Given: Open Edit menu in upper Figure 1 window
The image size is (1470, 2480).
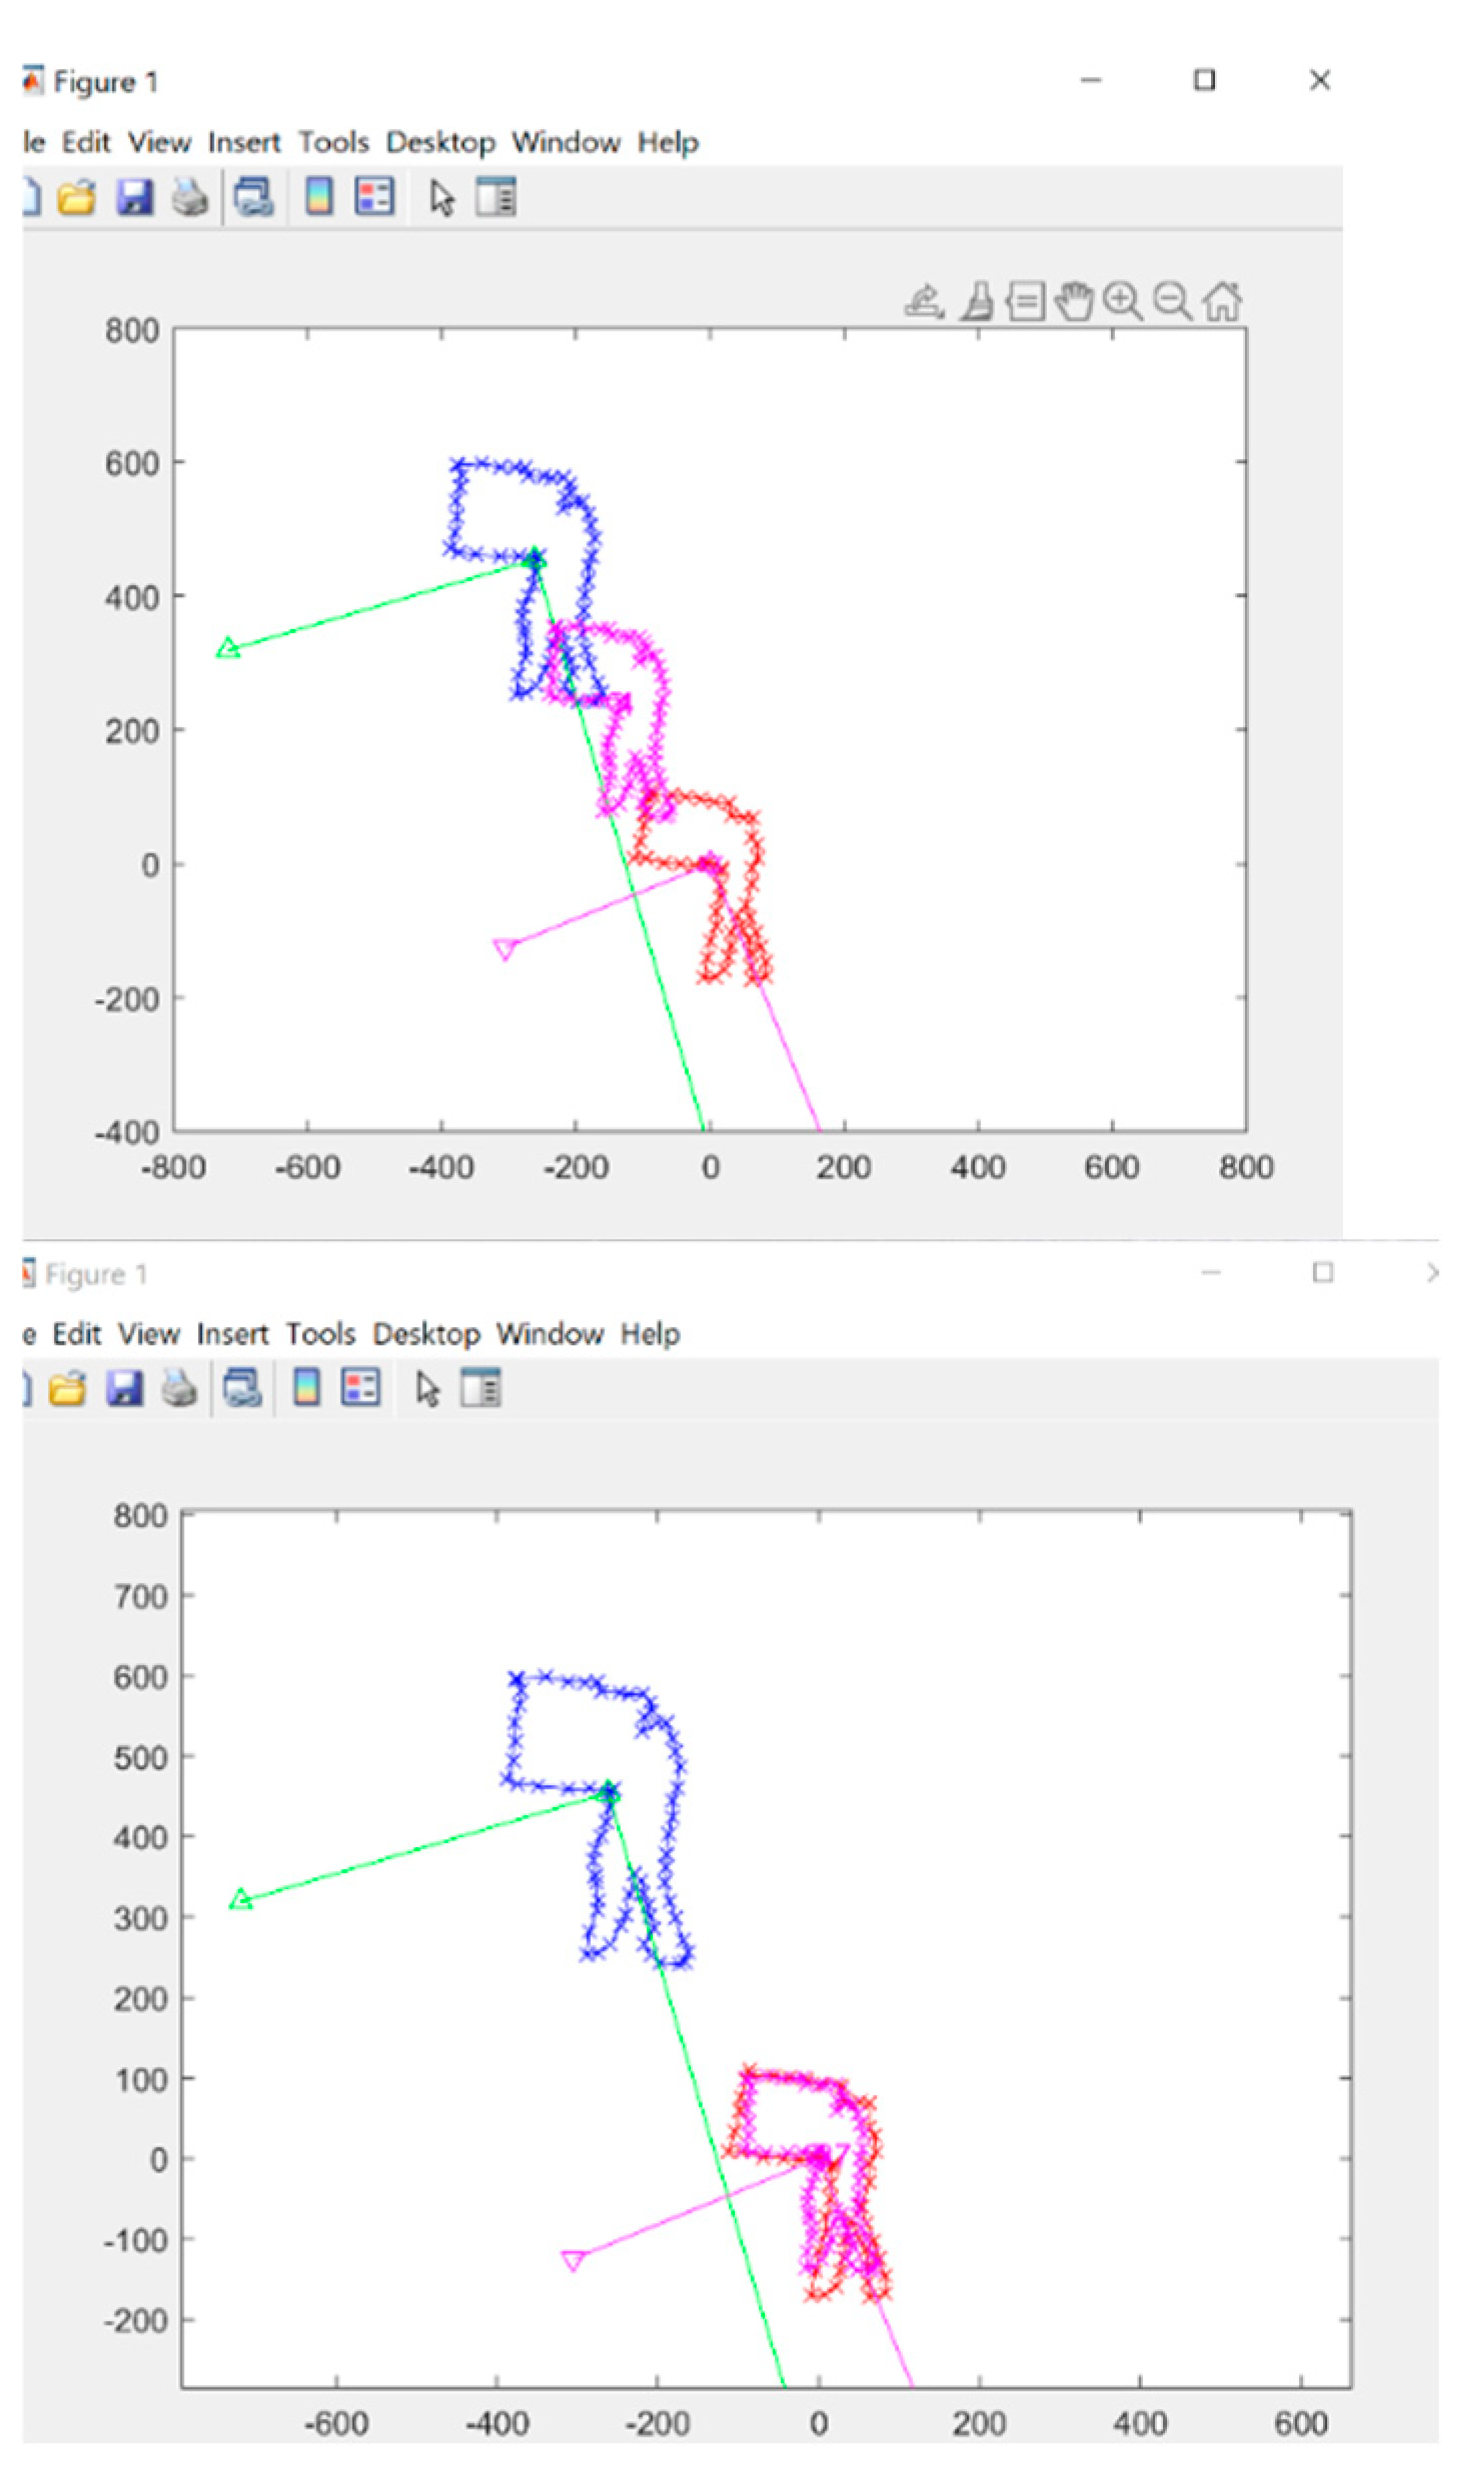Looking at the screenshot, I should [86, 142].
